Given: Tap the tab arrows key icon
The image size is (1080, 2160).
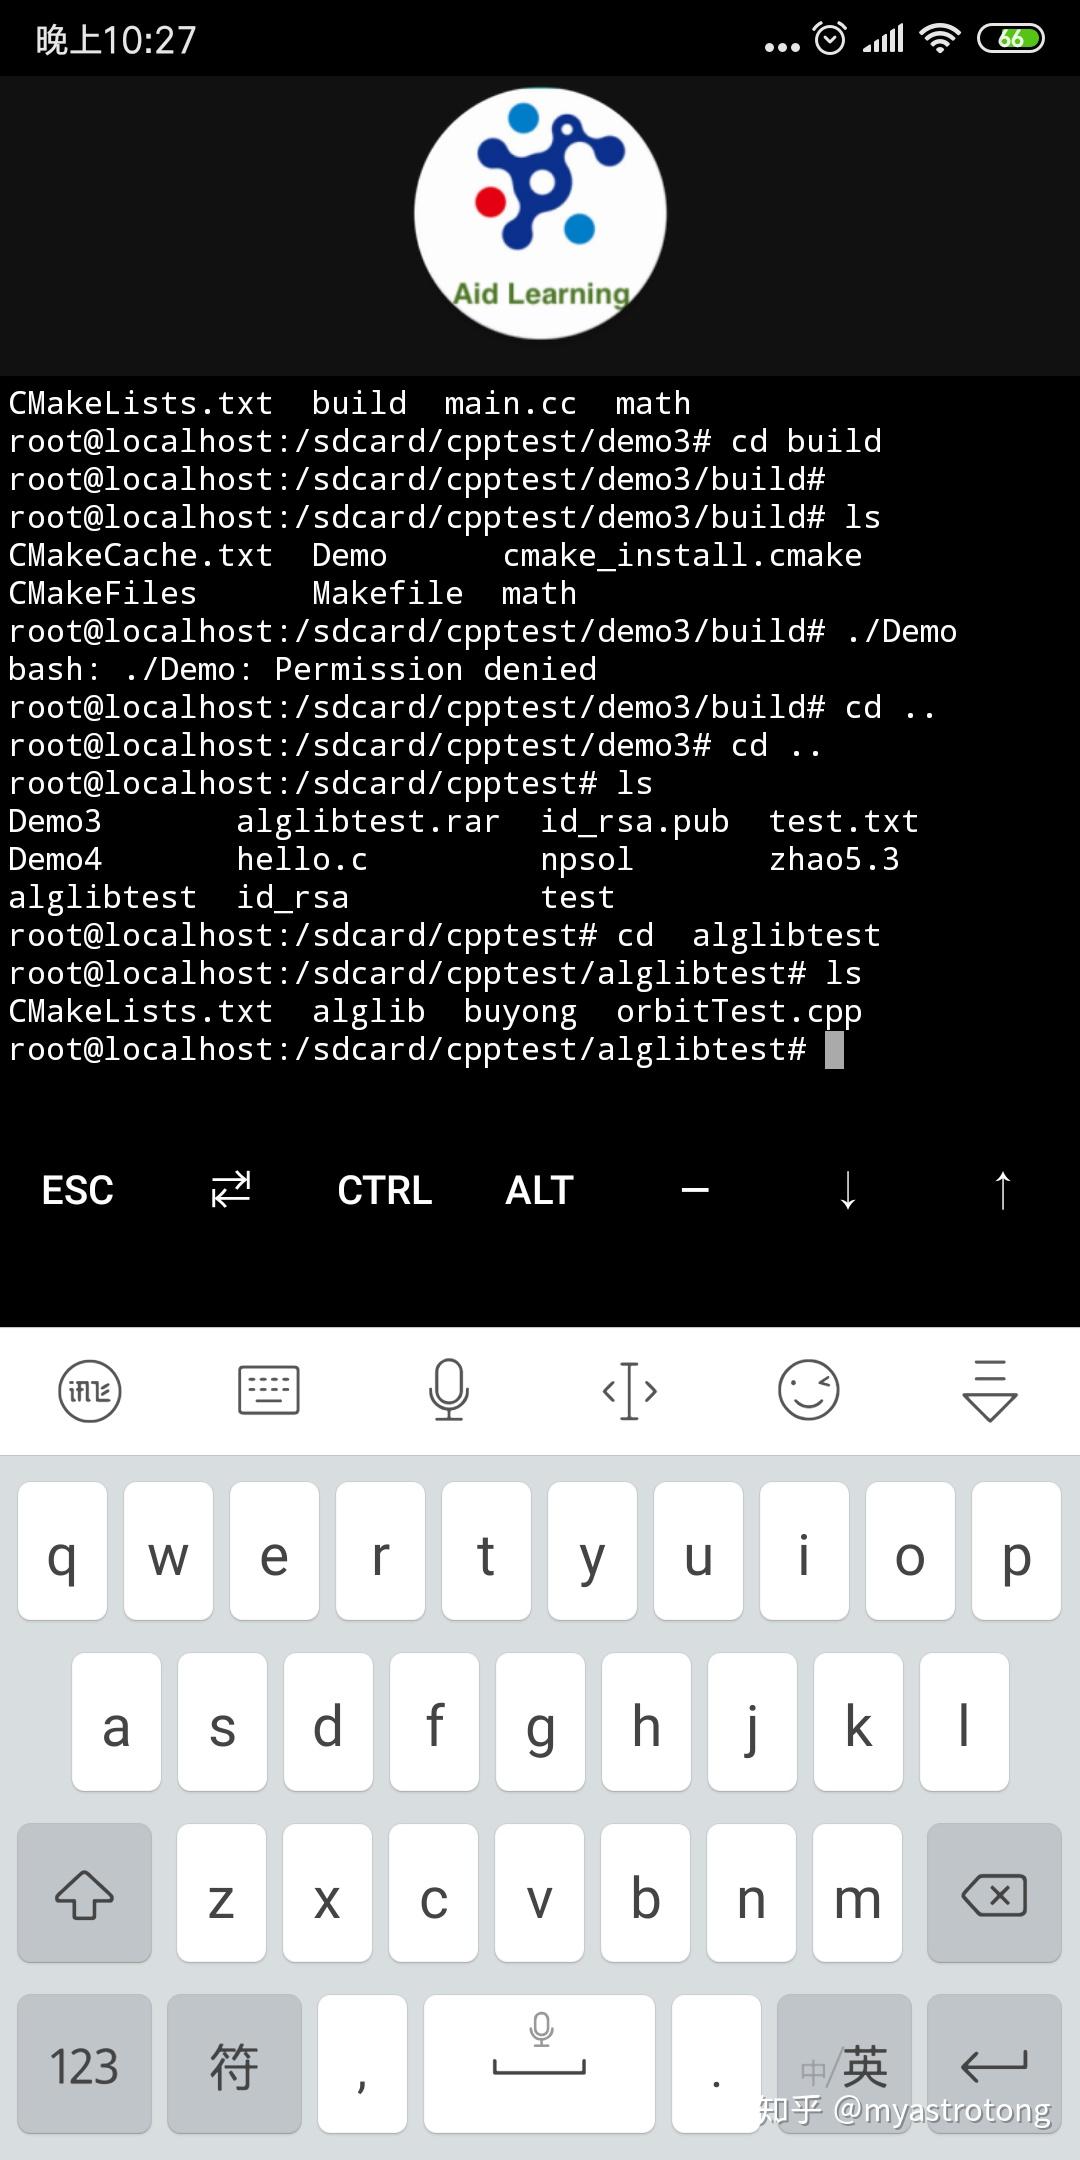Looking at the screenshot, I should [231, 1190].
